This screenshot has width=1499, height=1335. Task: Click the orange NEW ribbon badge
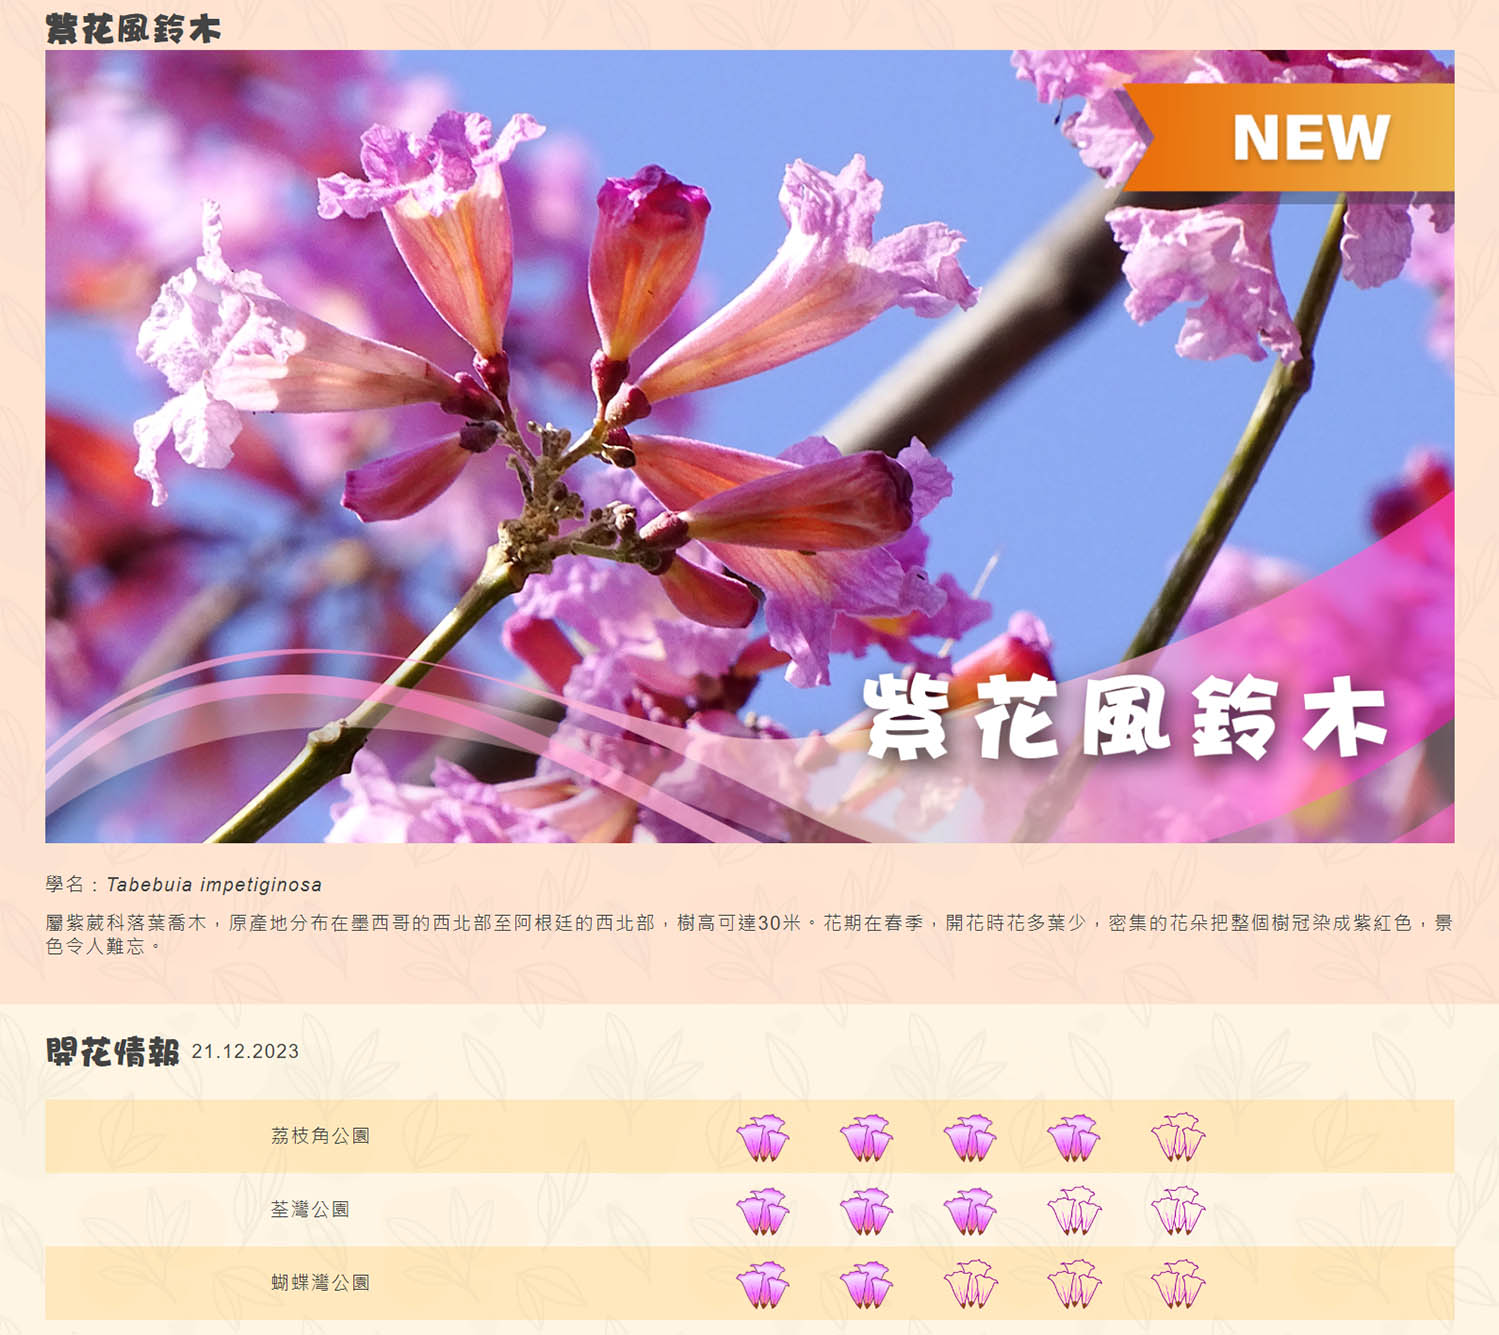pos(1300,137)
